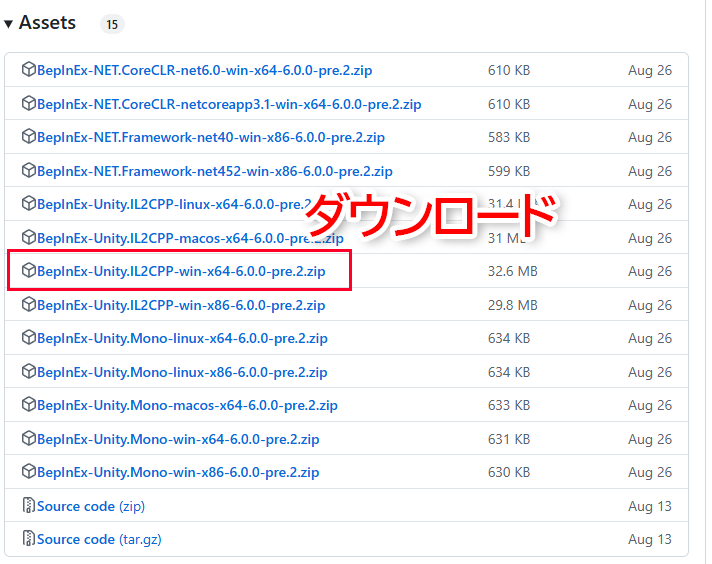The height and width of the screenshot is (564, 712).
Task: Click Aug 13 date of Source code (zip)
Action: pyautogui.click(x=650, y=506)
